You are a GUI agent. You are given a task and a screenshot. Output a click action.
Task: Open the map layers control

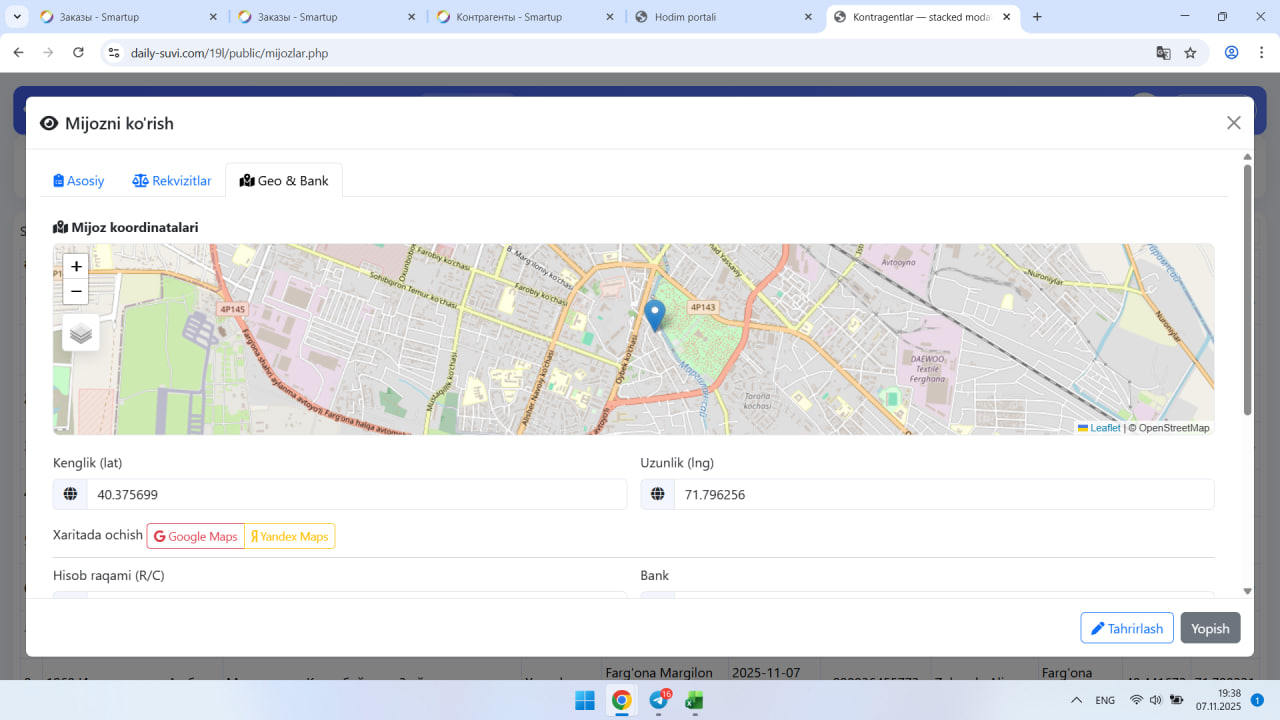coord(81,333)
